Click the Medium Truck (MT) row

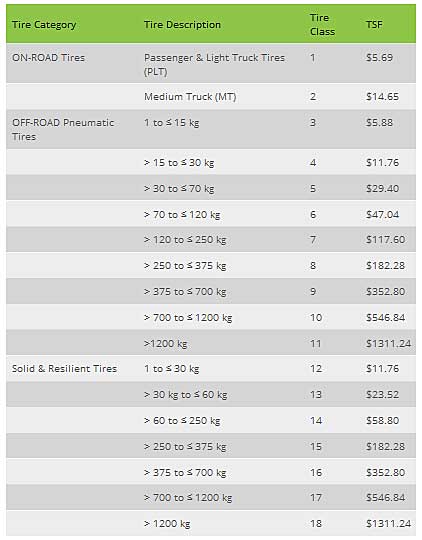(x=211, y=97)
